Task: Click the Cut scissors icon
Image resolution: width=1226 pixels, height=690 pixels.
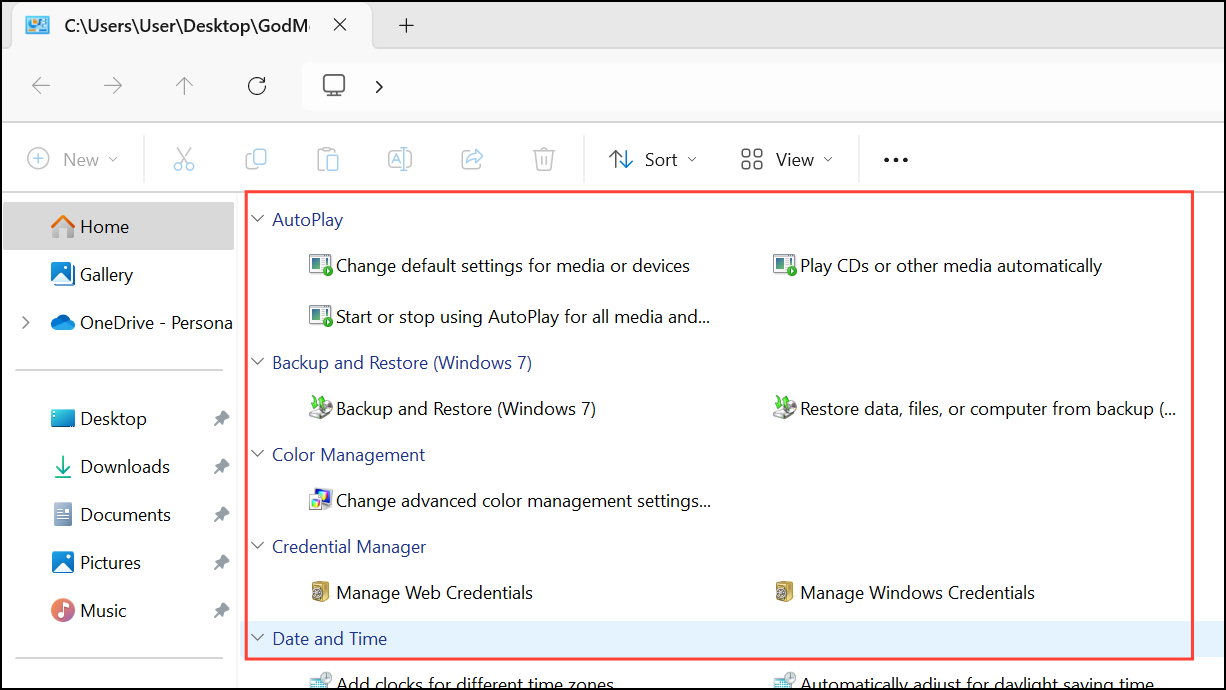Action: 184,159
